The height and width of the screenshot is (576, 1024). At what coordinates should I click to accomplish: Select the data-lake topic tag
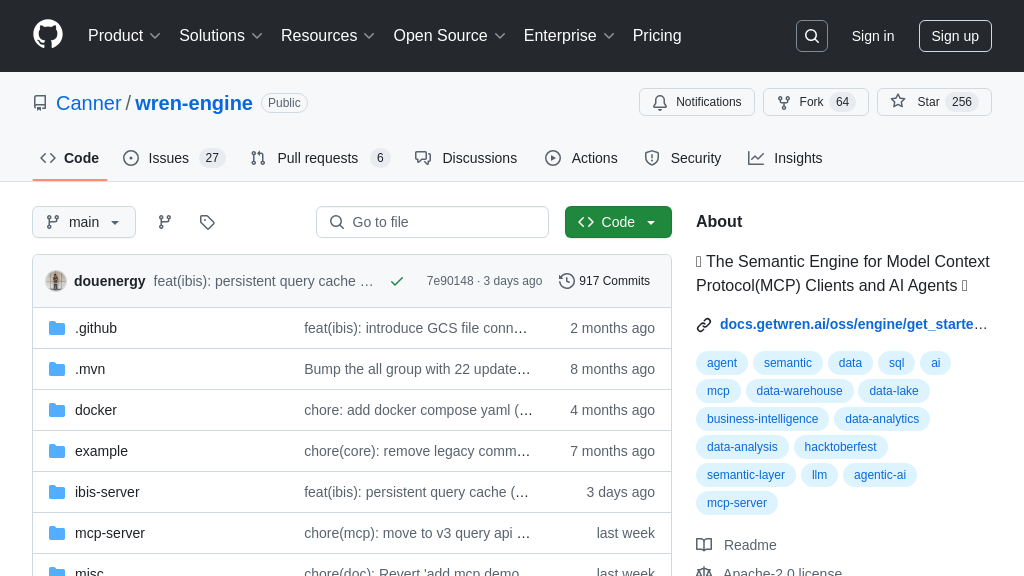tap(893, 391)
